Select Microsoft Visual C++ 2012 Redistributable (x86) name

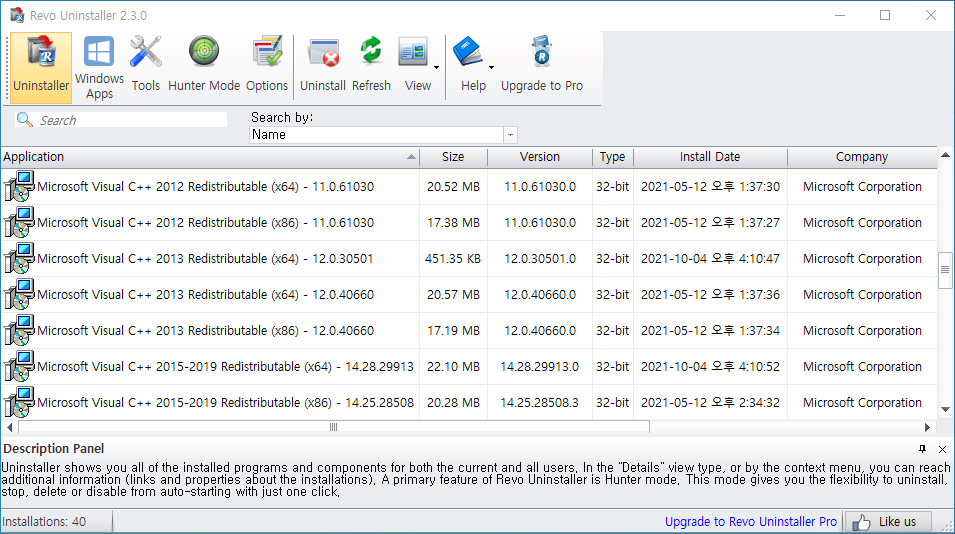(x=205, y=222)
